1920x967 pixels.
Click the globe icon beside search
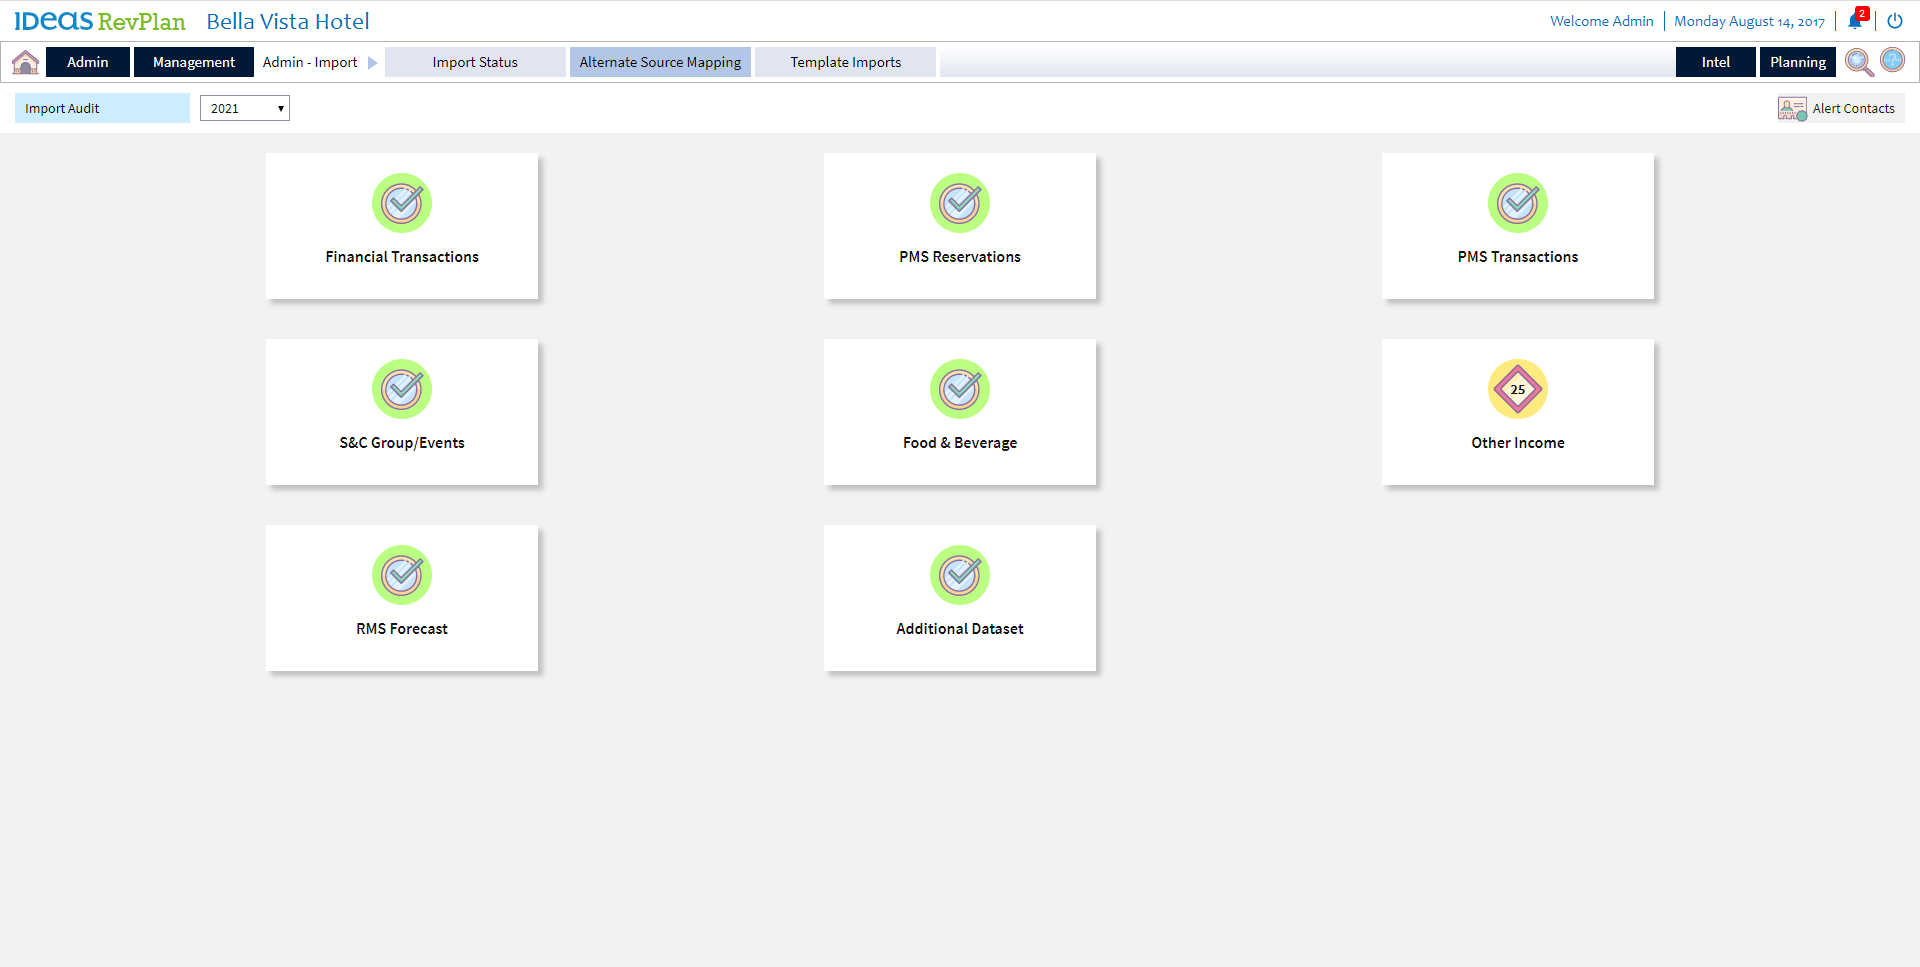click(1893, 60)
